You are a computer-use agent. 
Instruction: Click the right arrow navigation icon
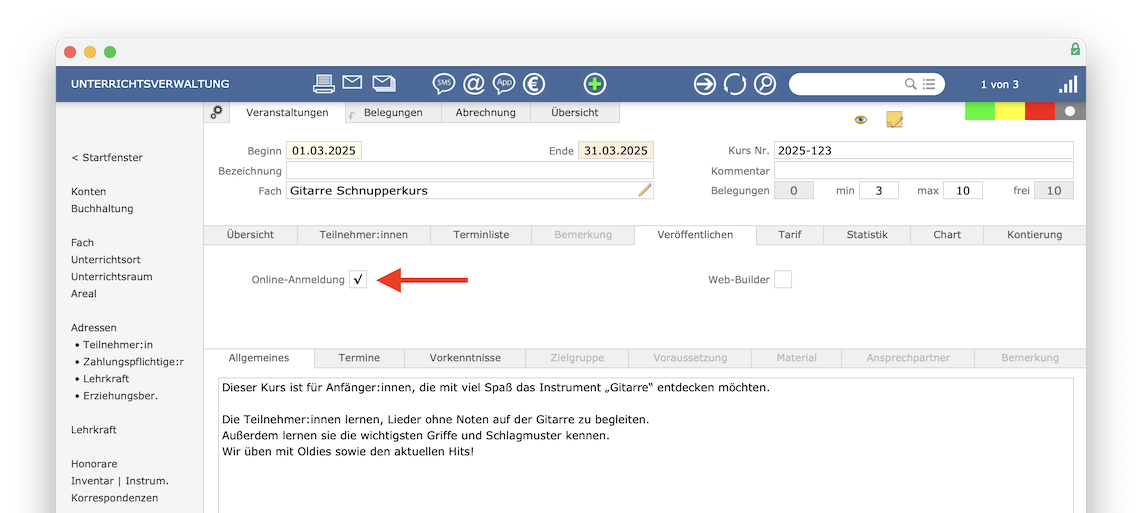[704, 84]
